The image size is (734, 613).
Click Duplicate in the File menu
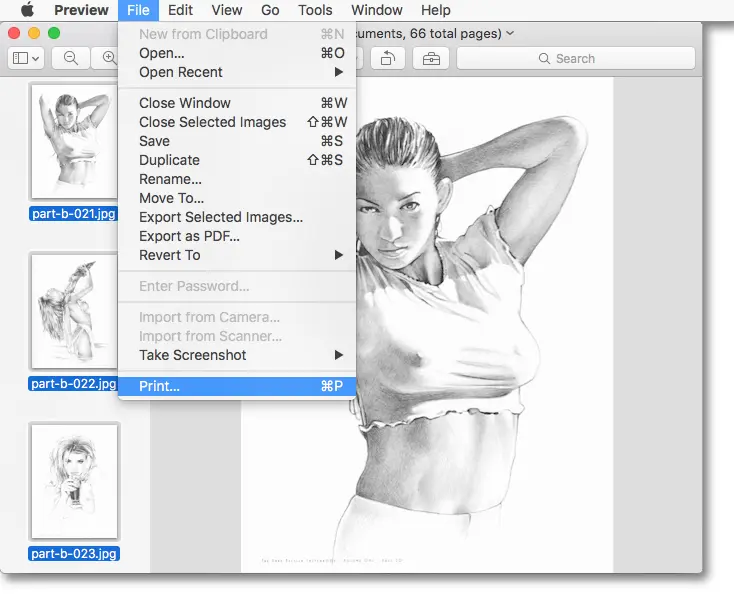[169, 160]
